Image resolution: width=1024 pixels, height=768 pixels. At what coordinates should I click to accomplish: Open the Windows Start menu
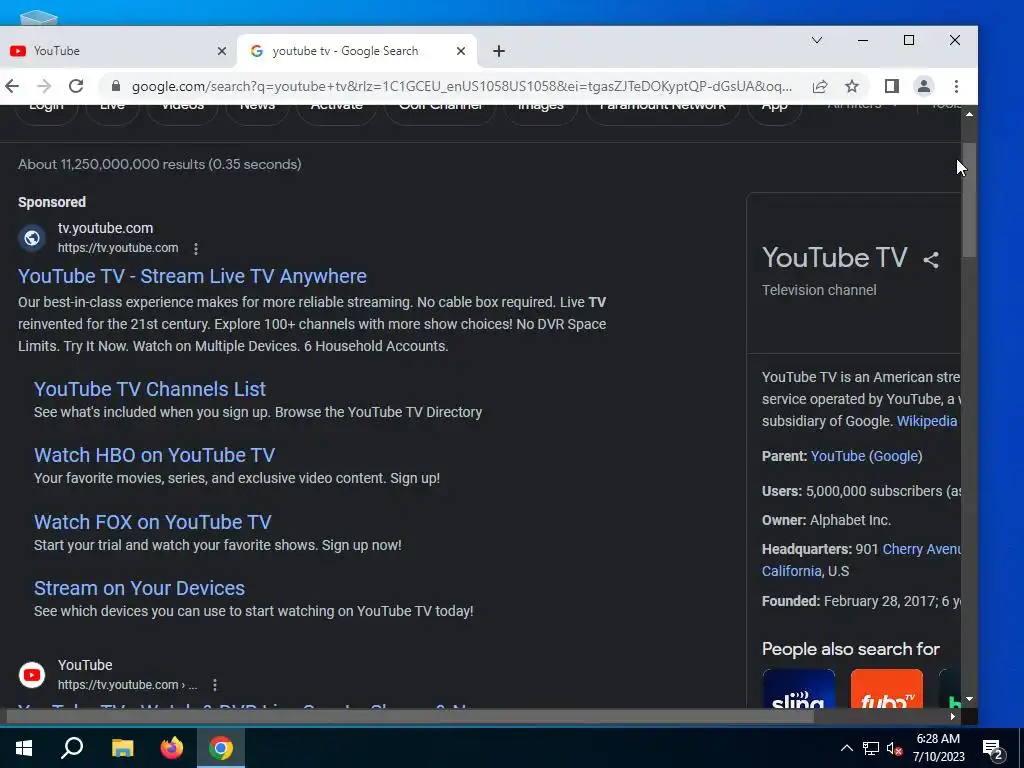[x=24, y=748]
